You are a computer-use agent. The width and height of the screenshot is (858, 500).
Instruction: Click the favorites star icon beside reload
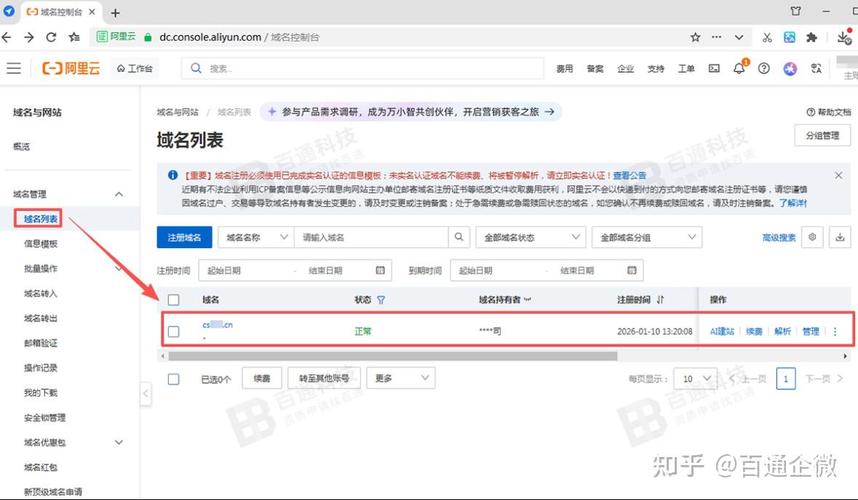pyautogui.click(x=74, y=37)
